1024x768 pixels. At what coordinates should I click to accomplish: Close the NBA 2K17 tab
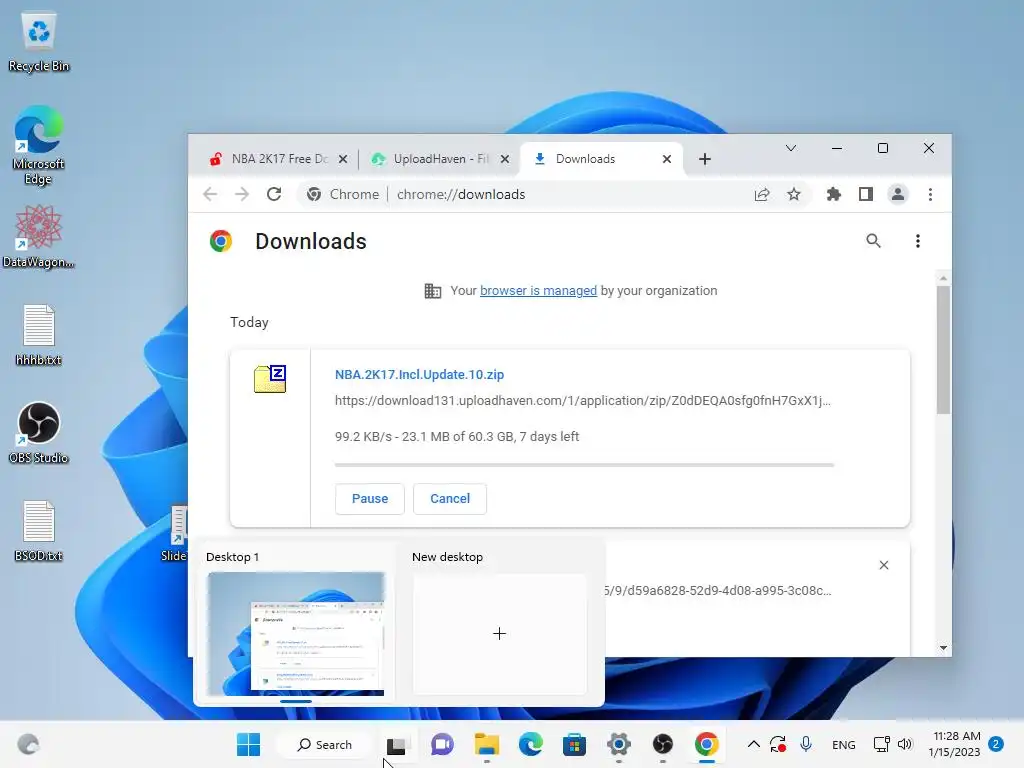[343, 159]
